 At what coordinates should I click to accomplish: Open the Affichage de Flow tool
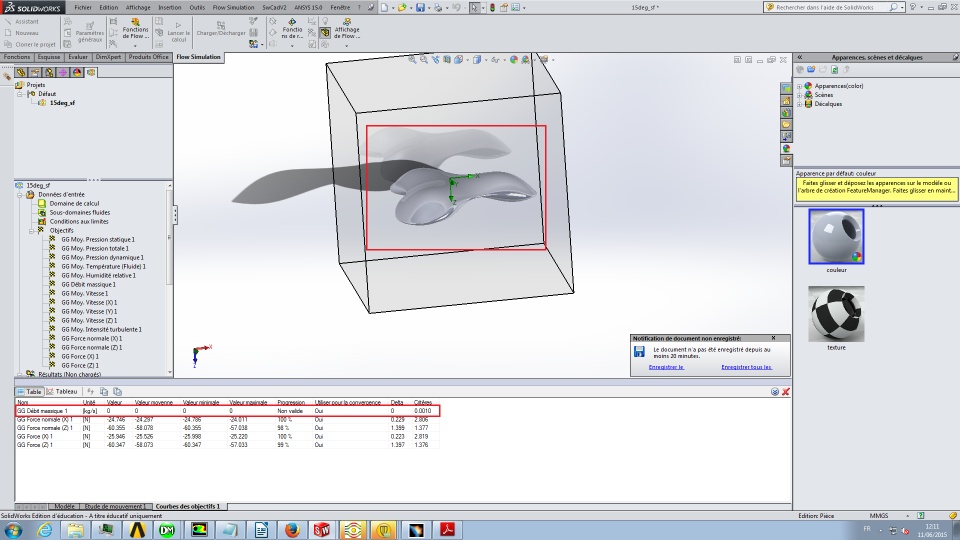(347, 29)
